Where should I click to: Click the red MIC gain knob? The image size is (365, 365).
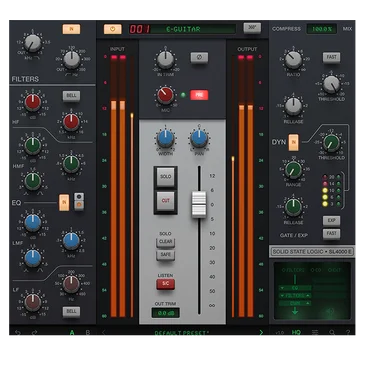coord(165,95)
